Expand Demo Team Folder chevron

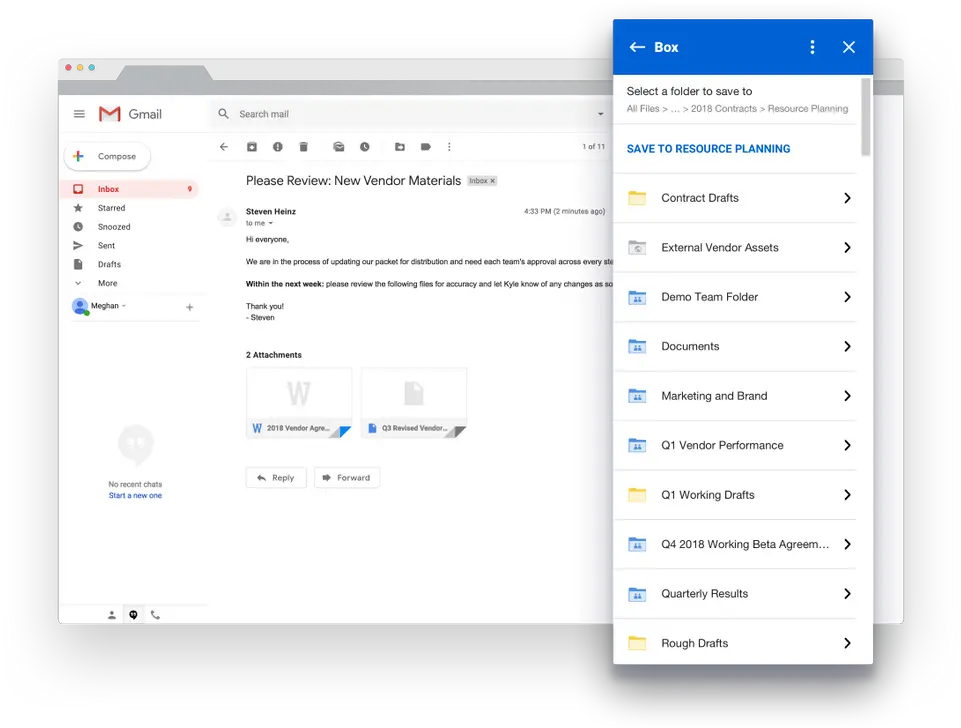click(x=847, y=297)
